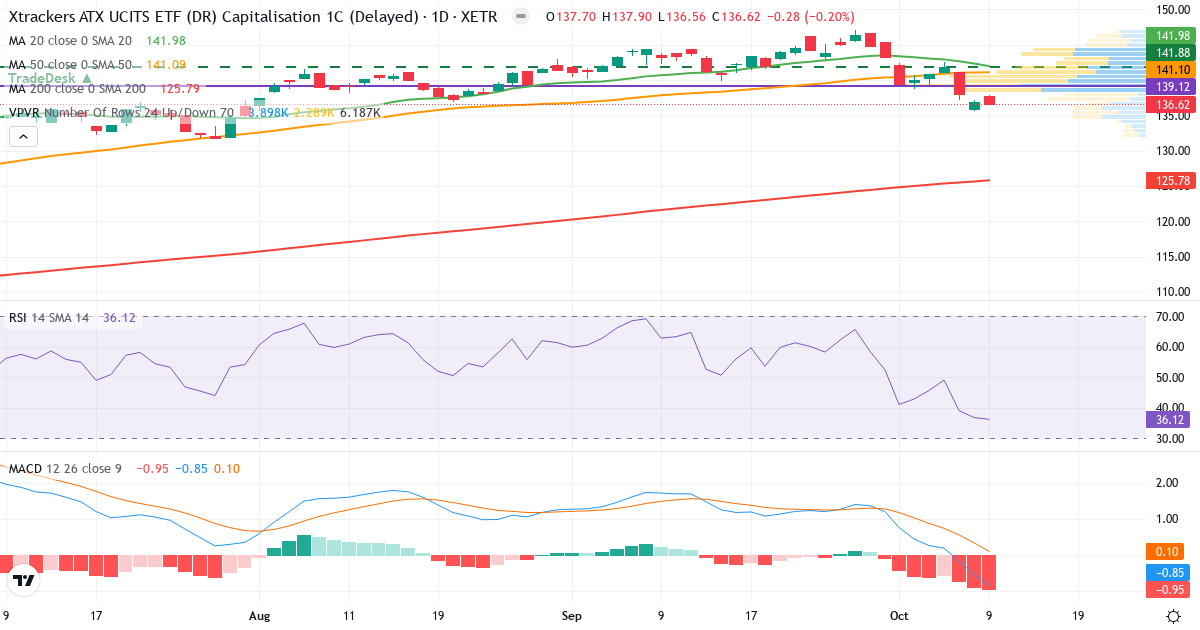Click MA 50 legend value 141.09
Viewport: 1200px width, 630px height.
coord(166,65)
